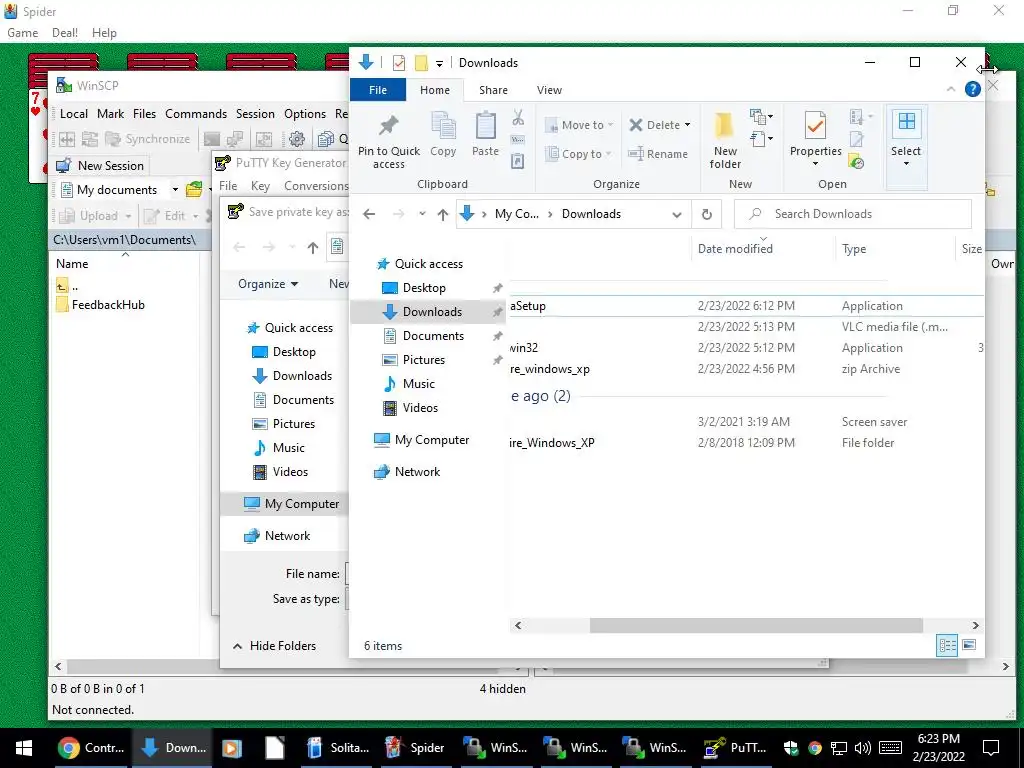Click the Edit document icon in Open group

(x=856, y=139)
